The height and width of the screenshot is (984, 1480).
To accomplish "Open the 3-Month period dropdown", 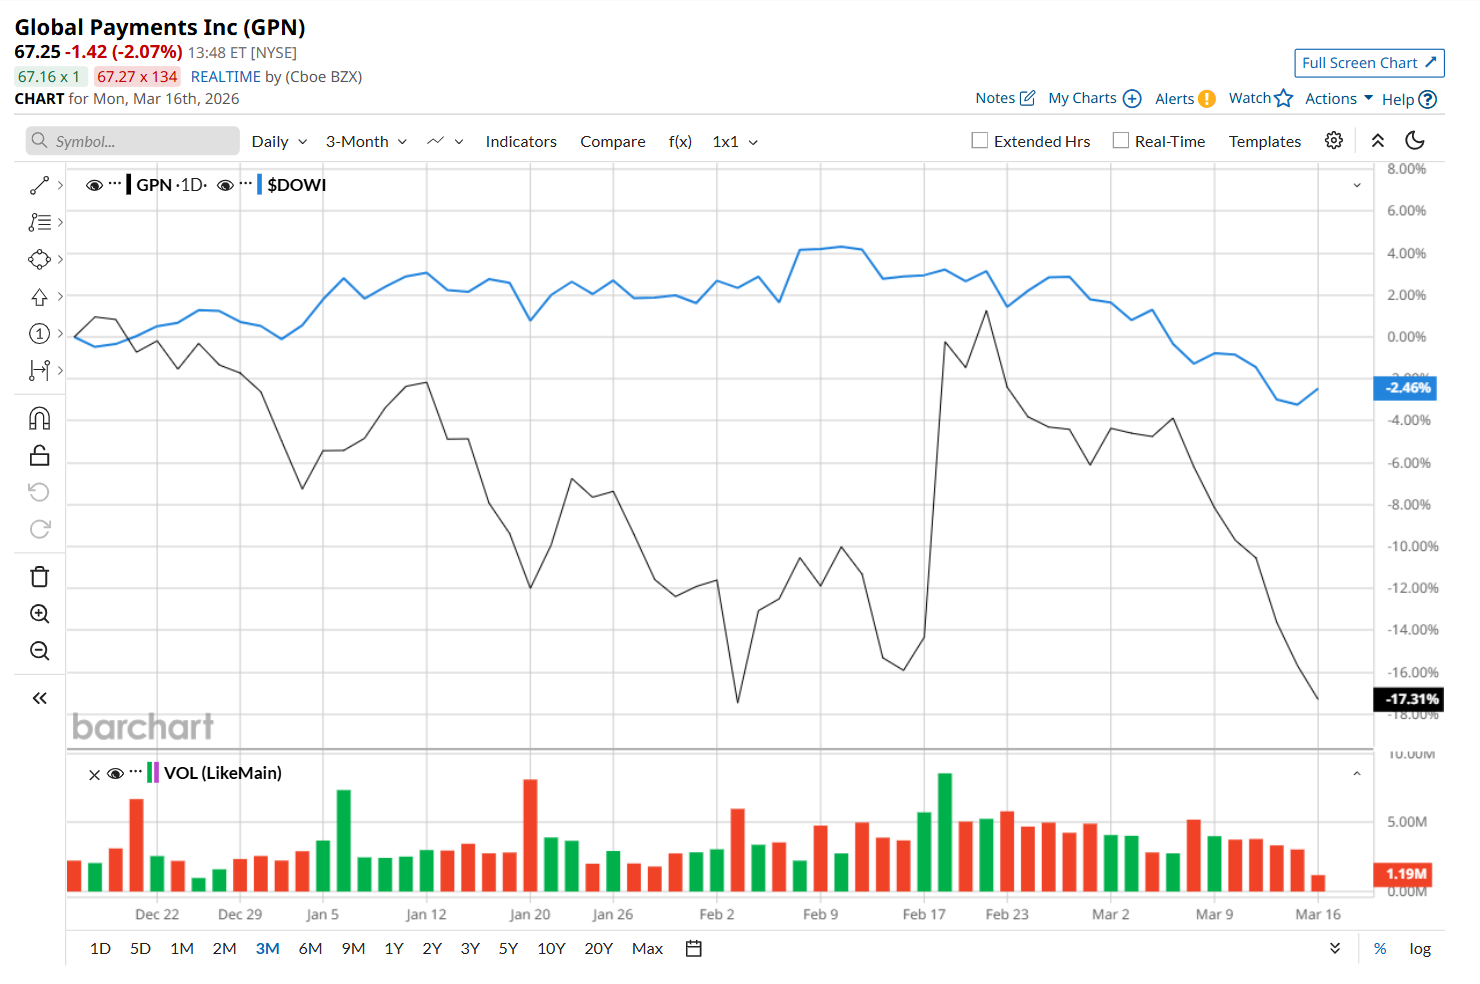I will 366,141.
